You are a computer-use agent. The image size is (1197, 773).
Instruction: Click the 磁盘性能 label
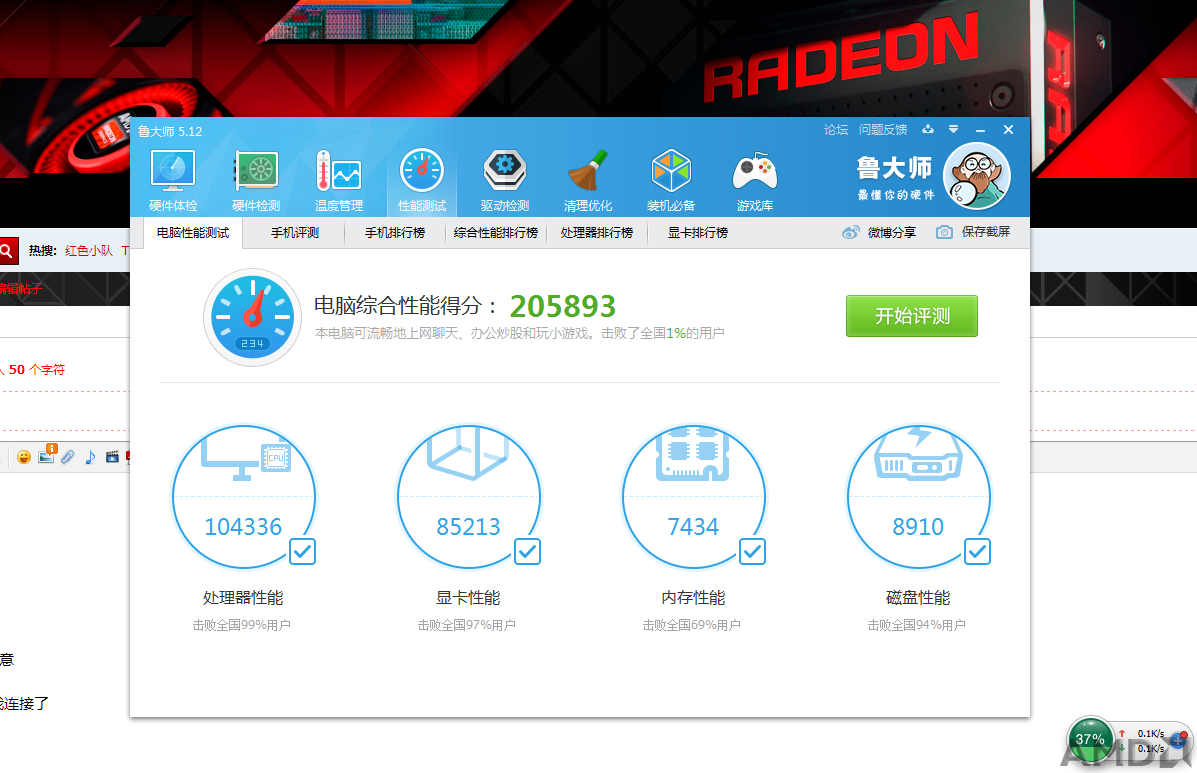pos(918,597)
